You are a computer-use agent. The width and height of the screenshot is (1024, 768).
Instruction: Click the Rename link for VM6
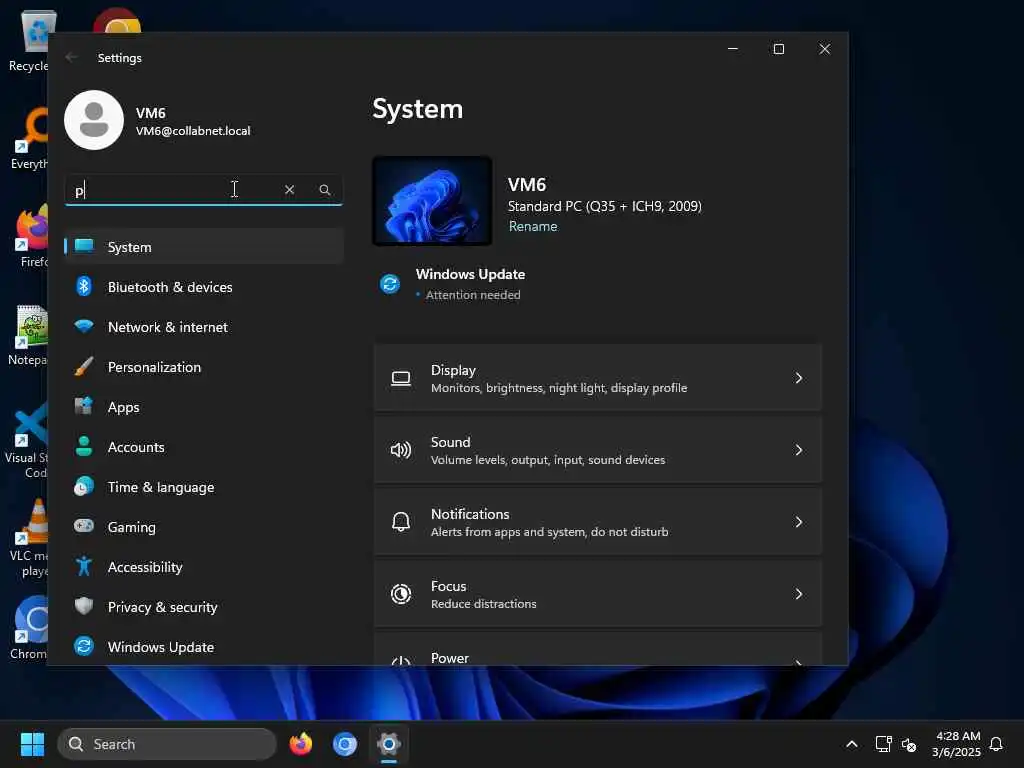533,226
